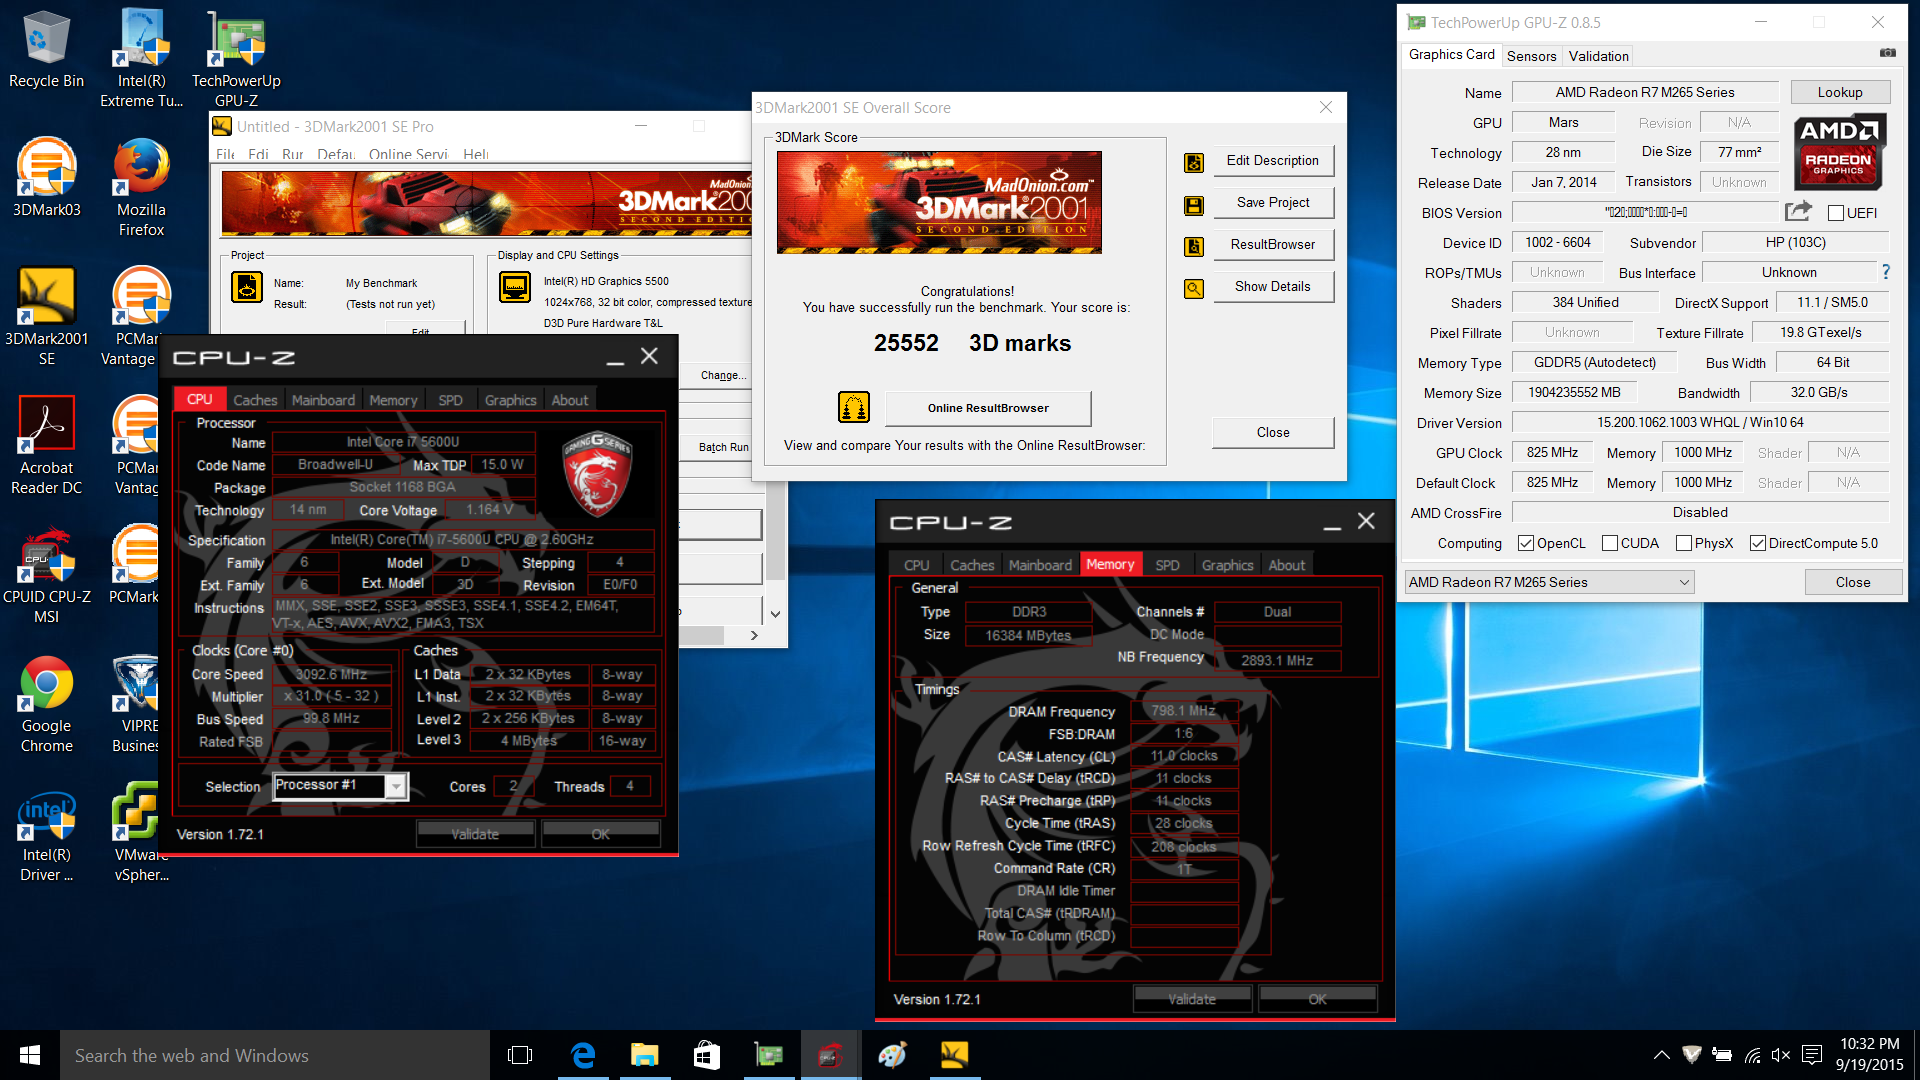Image resolution: width=1920 pixels, height=1080 pixels.
Task: Toggle the DirectCompute 5.0 checkbox
Action: pyautogui.click(x=1758, y=543)
